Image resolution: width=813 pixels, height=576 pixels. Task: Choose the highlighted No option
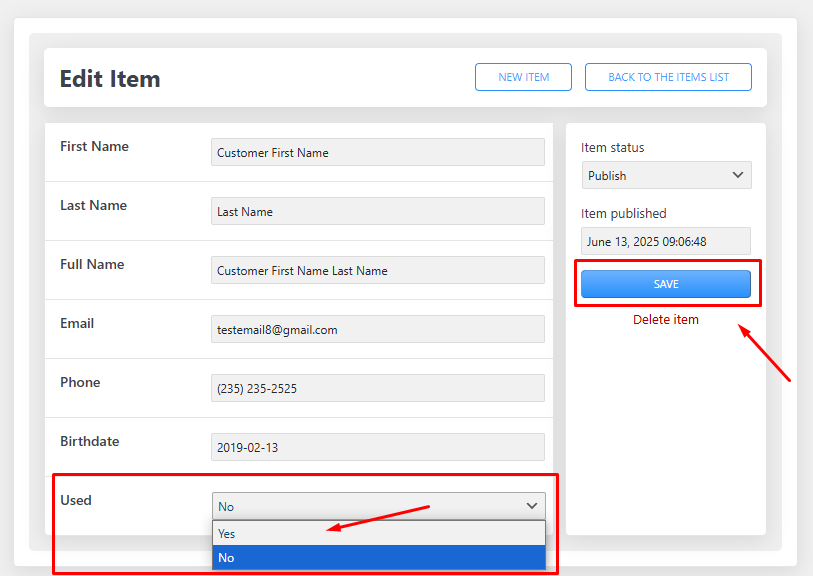click(x=378, y=557)
